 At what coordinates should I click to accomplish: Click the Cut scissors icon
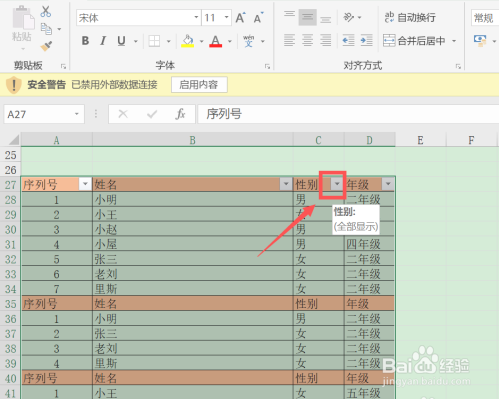click(46, 12)
